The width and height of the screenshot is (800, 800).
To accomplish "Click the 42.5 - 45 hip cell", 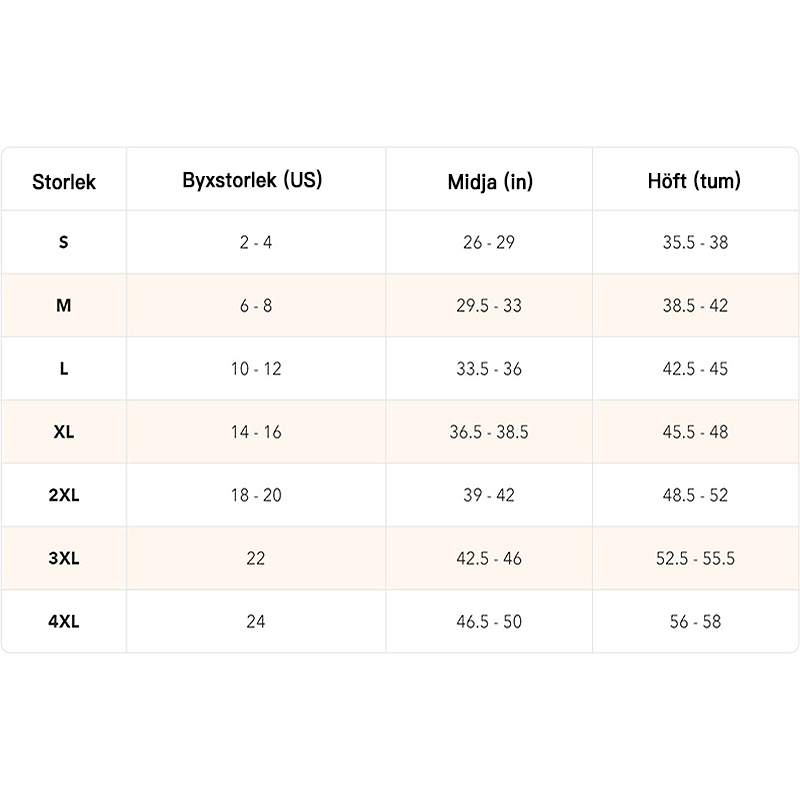I will pos(695,369).
